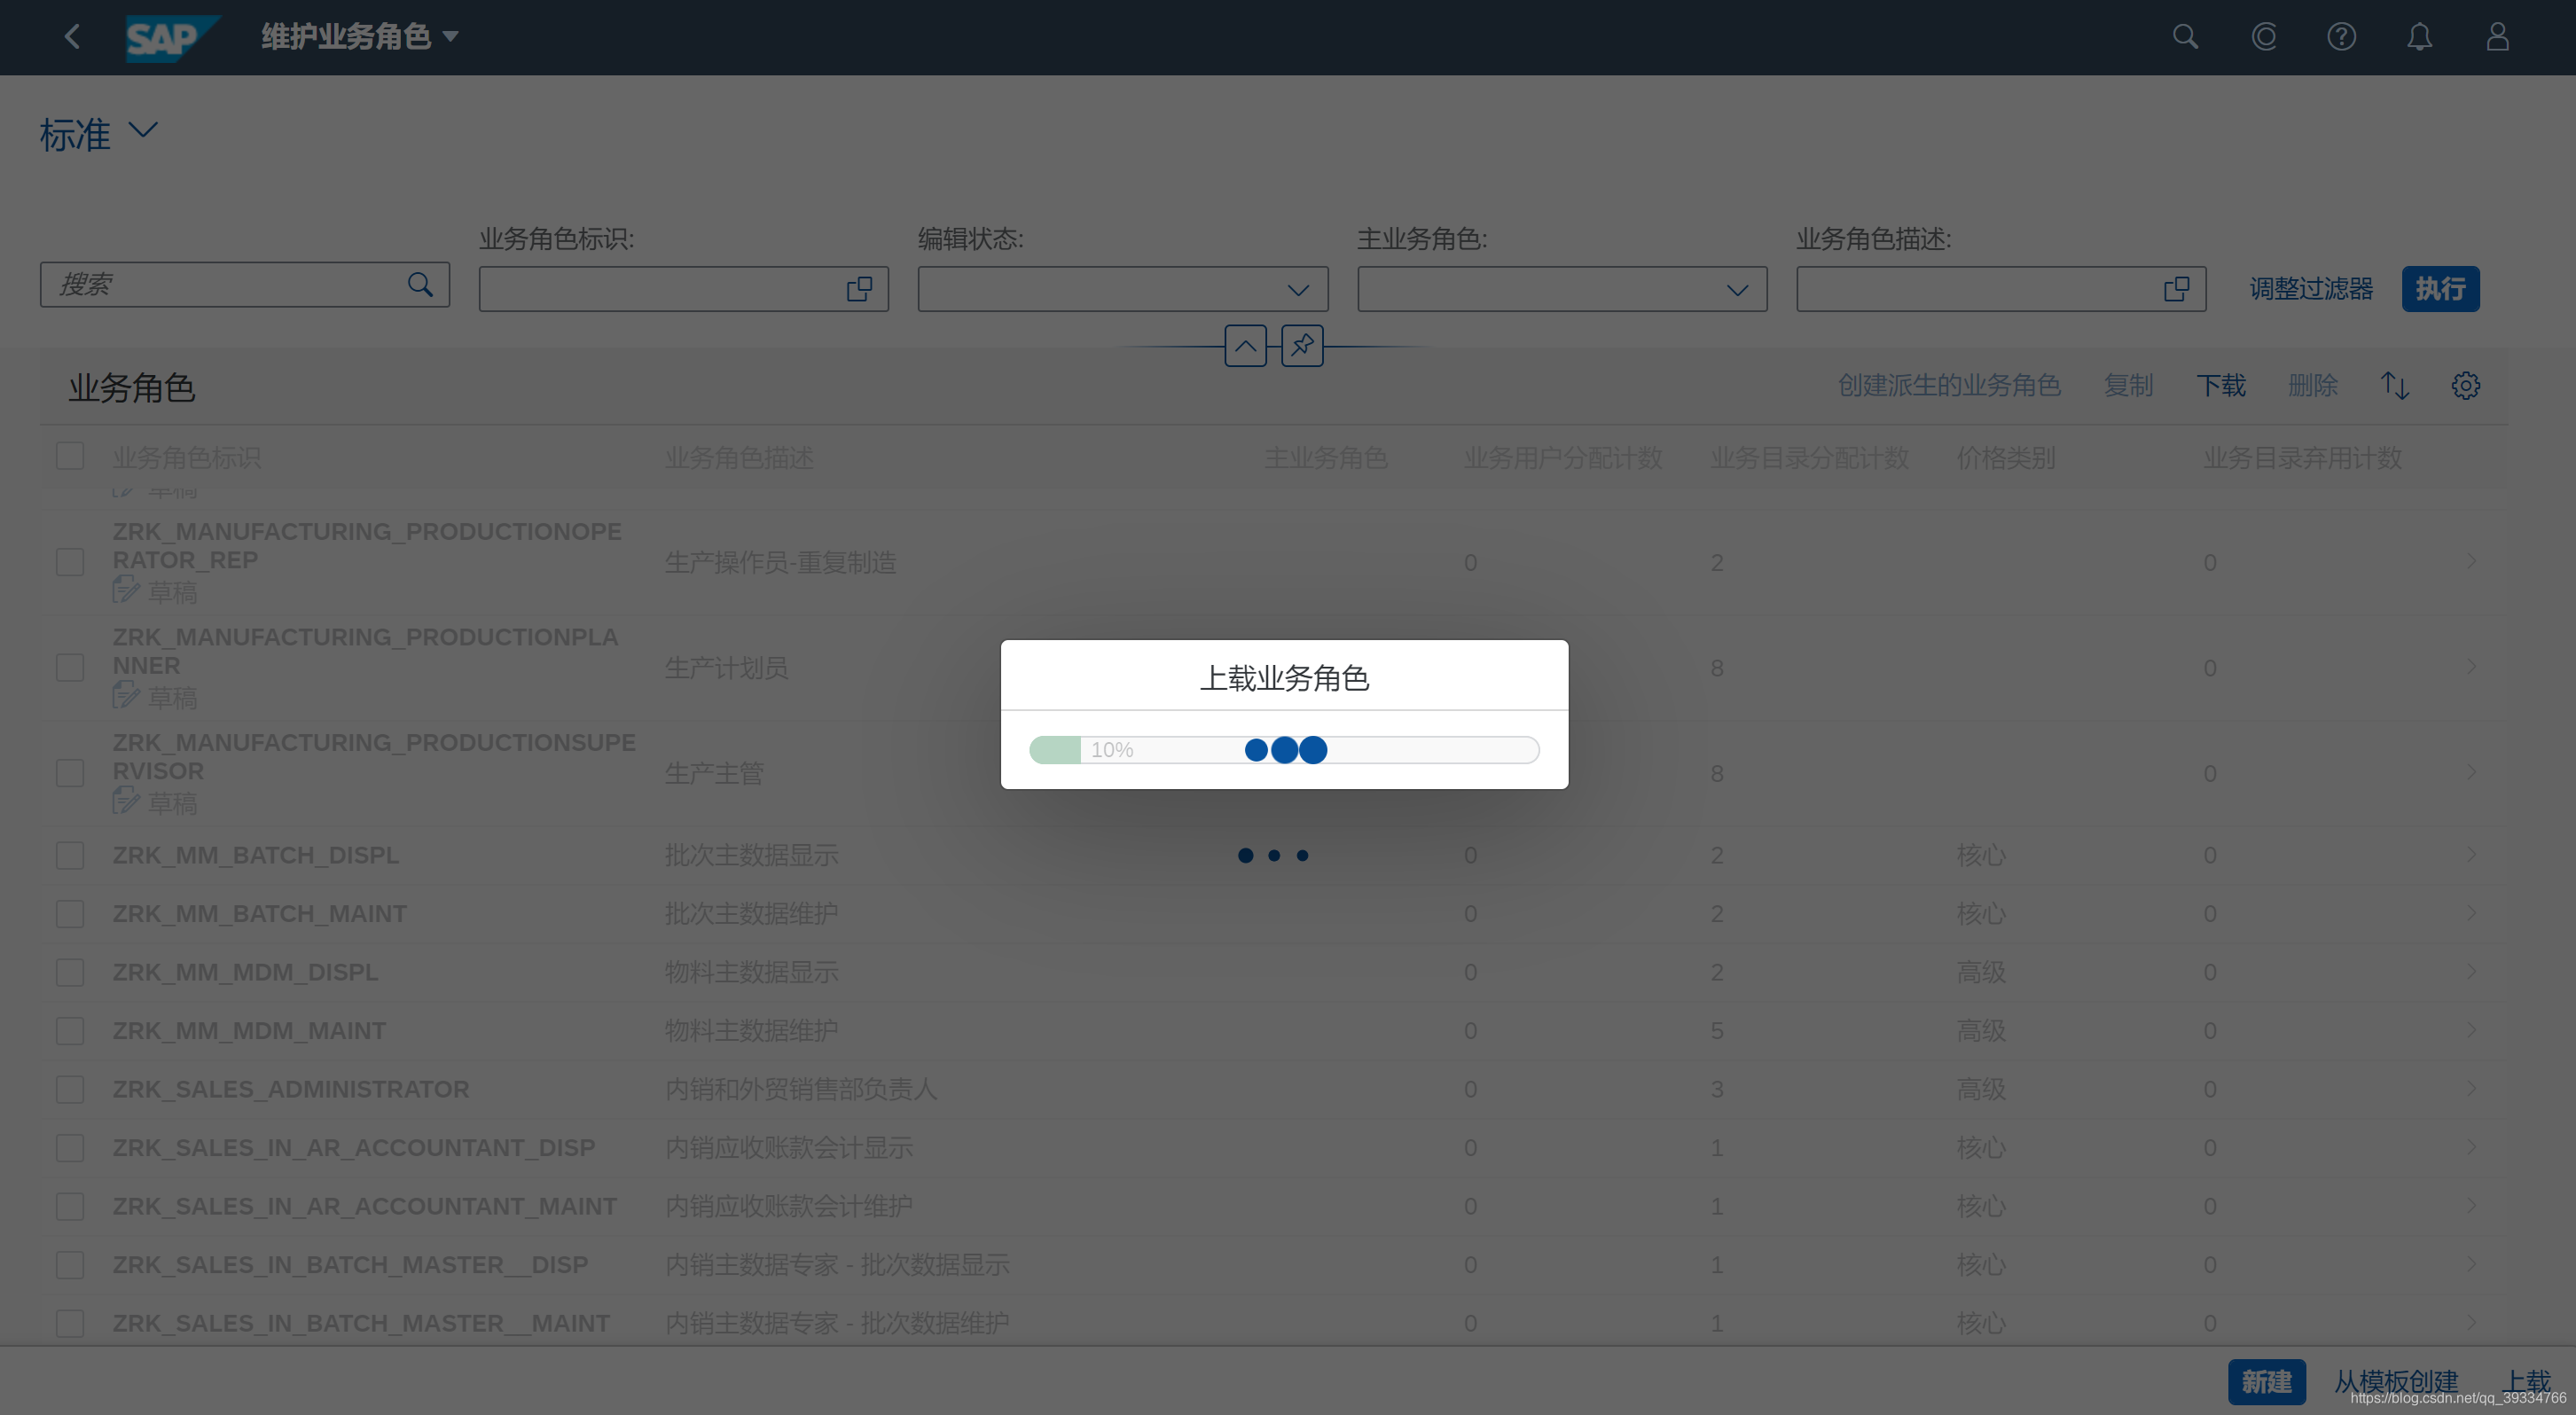The height and width of the screenshot is (1415, 2576).
Task: Click the back arrow in header
Action: [x=72, y=37]
